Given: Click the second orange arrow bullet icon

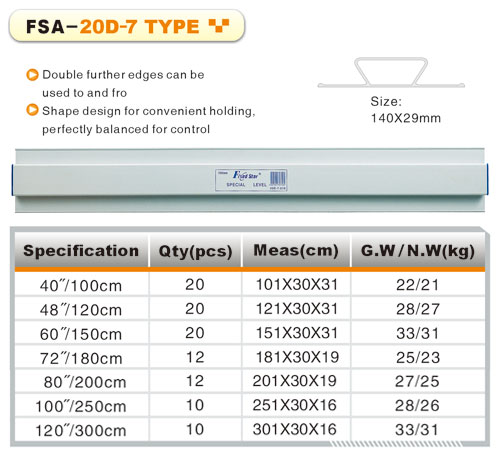Looking at the screenshot, I should (32, 110).
